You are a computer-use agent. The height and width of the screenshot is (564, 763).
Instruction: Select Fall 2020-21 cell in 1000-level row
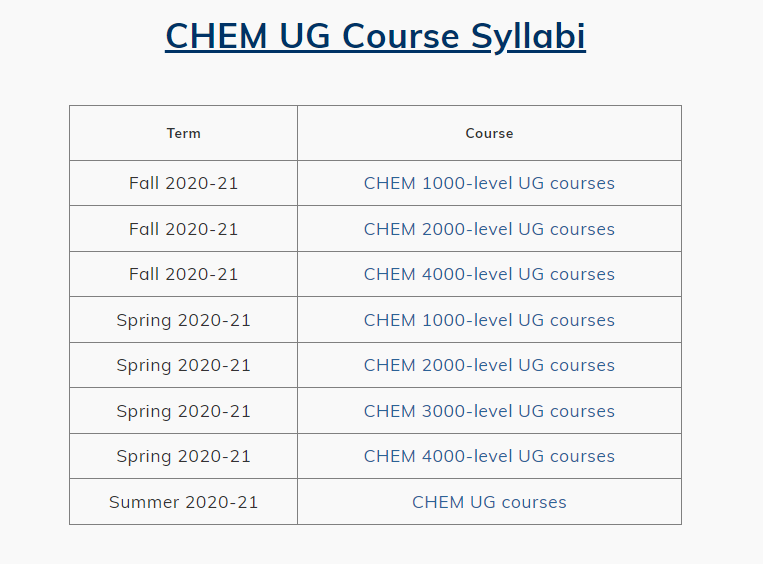pos(183,183)
